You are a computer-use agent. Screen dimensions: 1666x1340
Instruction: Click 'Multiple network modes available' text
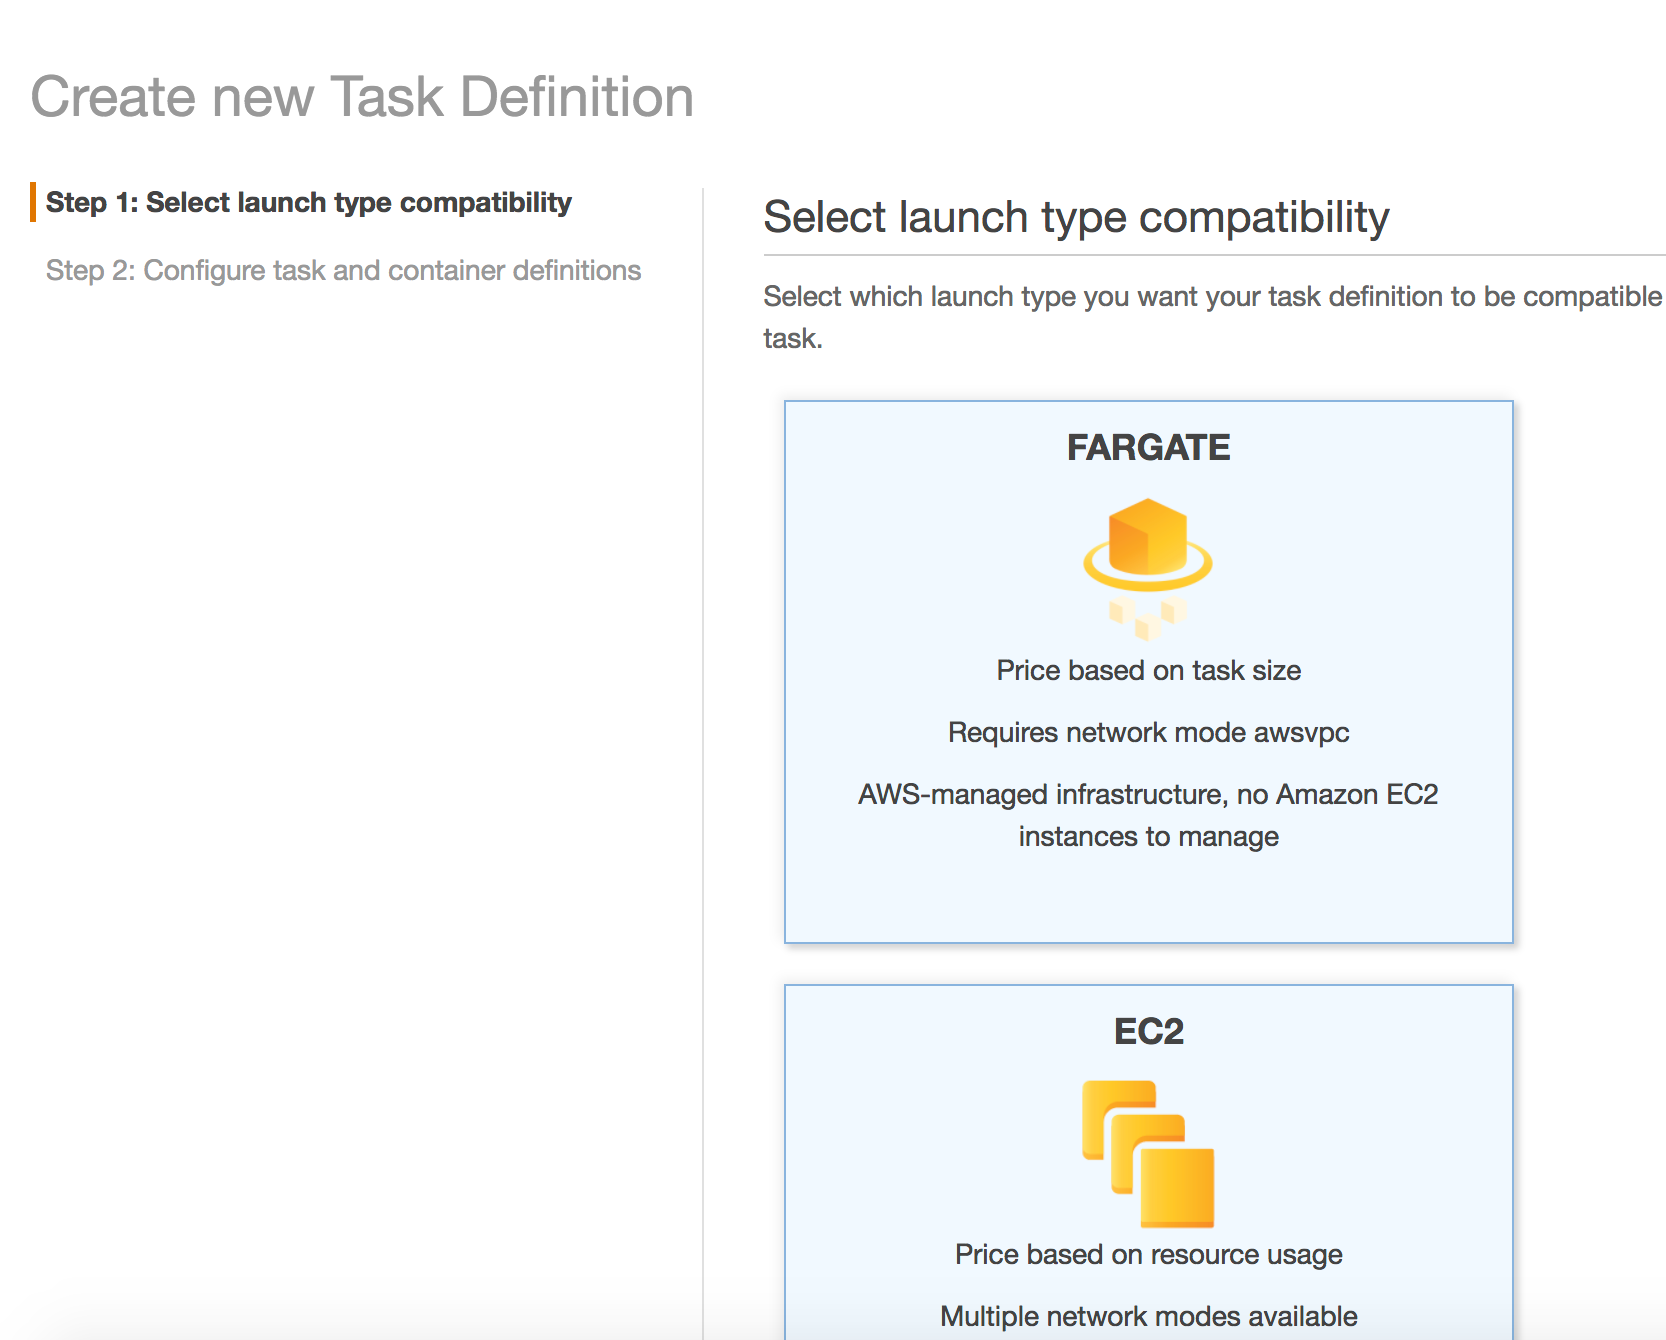click(1148, 1316)
